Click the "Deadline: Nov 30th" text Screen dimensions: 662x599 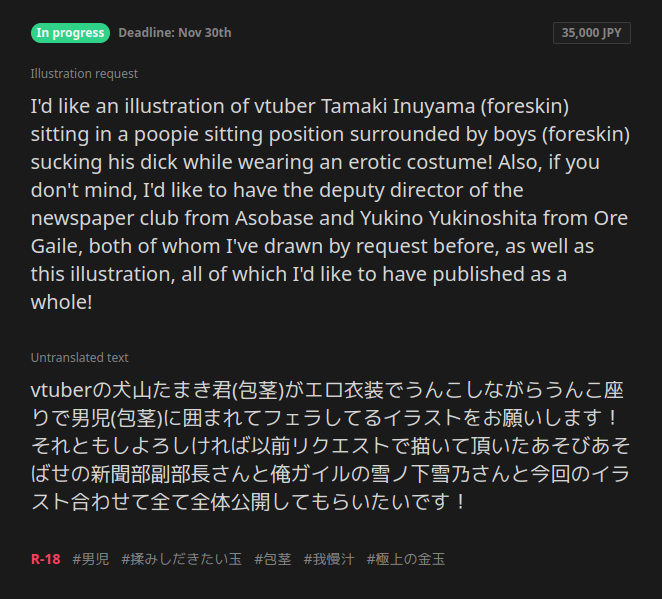[174, 33]
